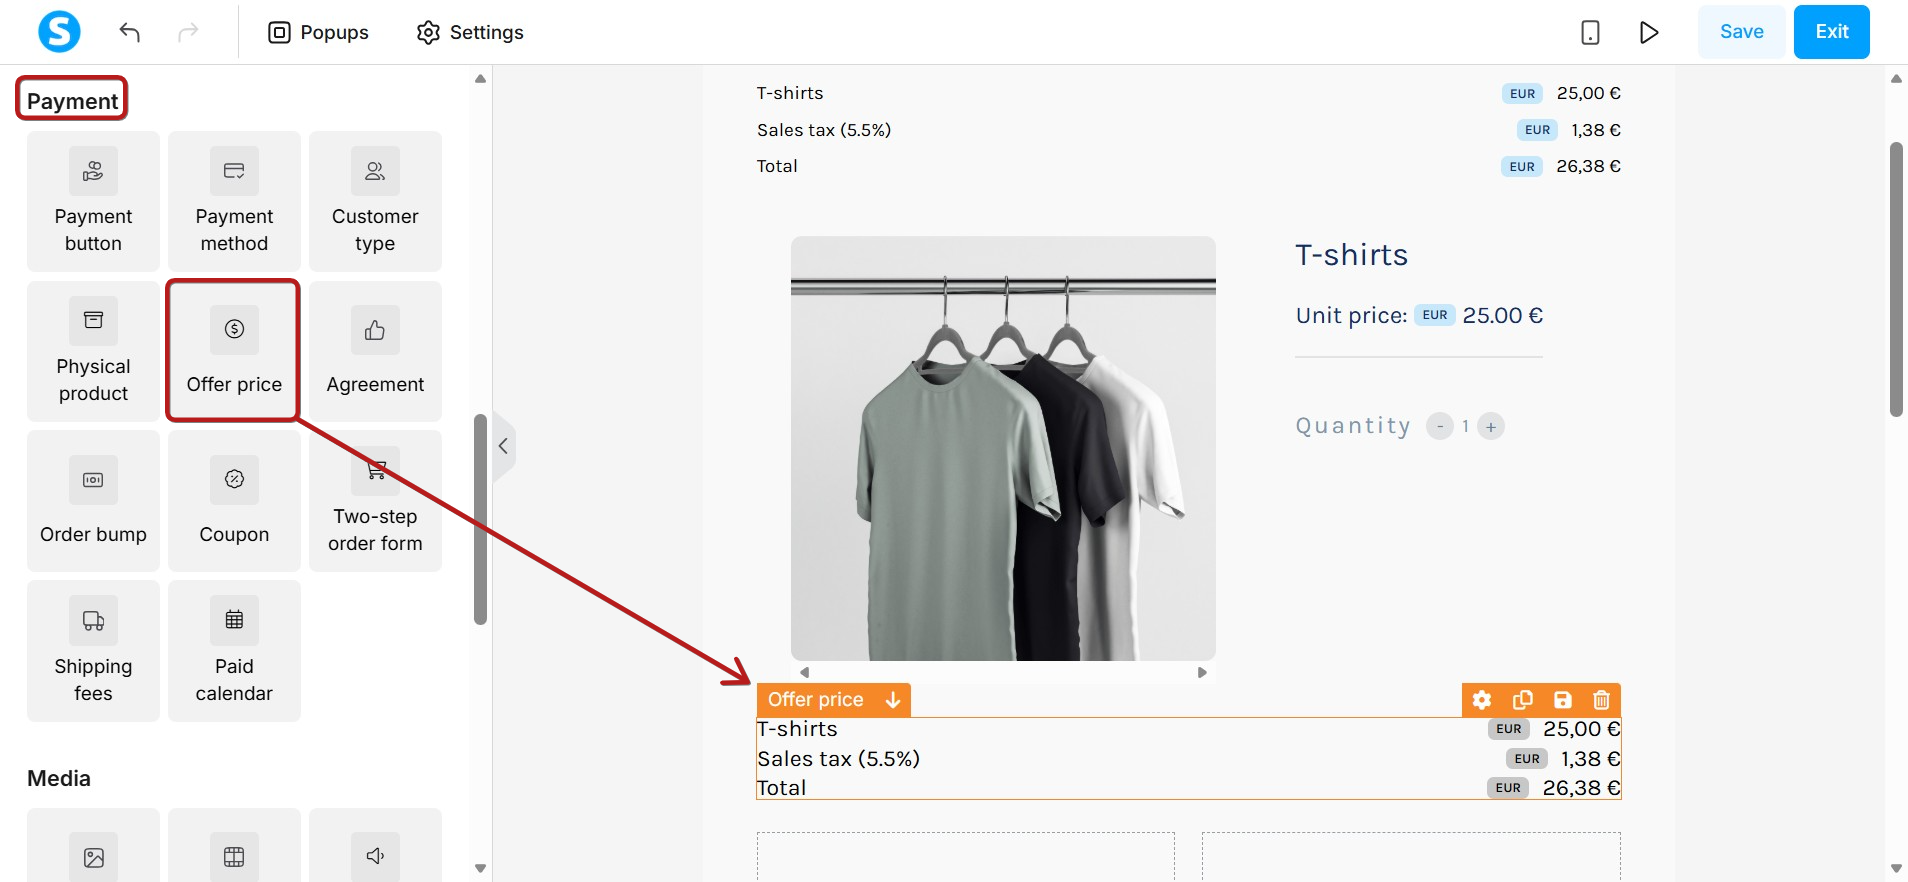Add the Payment method element
This screenshot has width=1908, height=882.
(234, 201)
